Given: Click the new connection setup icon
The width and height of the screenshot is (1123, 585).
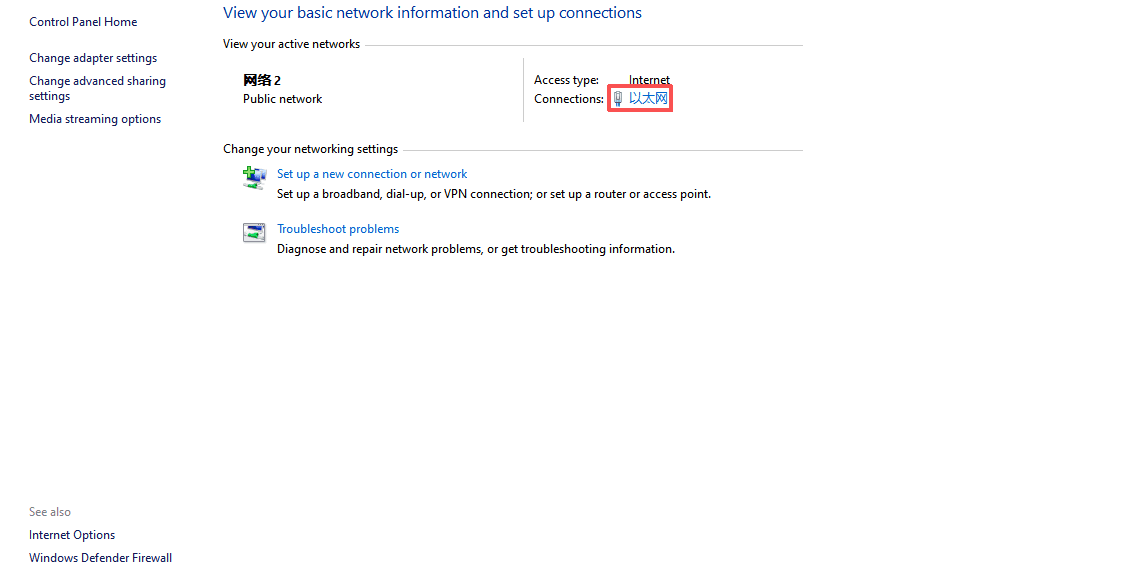Looking at the screenshot, I should point(254,178).
